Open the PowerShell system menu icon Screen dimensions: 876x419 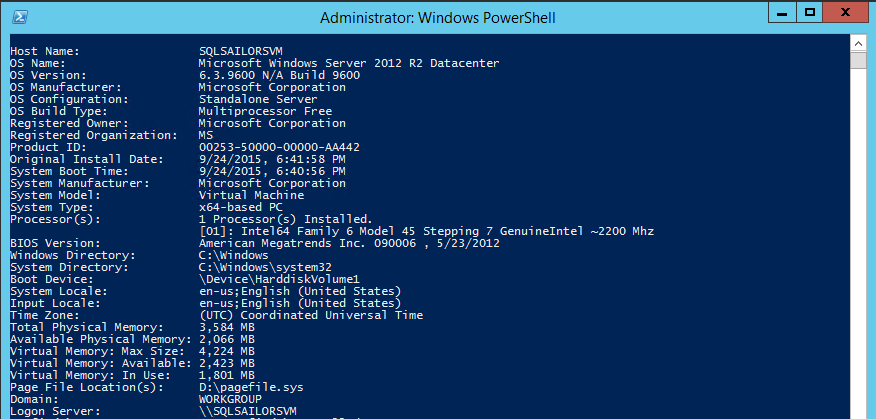pyautogui.click(x=21, y=17)
